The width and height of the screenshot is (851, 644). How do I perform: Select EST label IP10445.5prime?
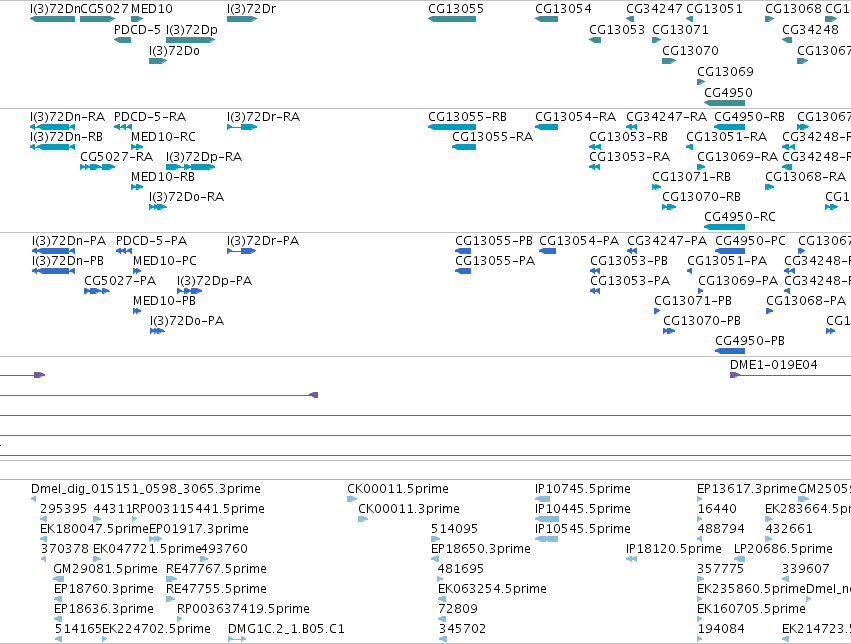583,509
